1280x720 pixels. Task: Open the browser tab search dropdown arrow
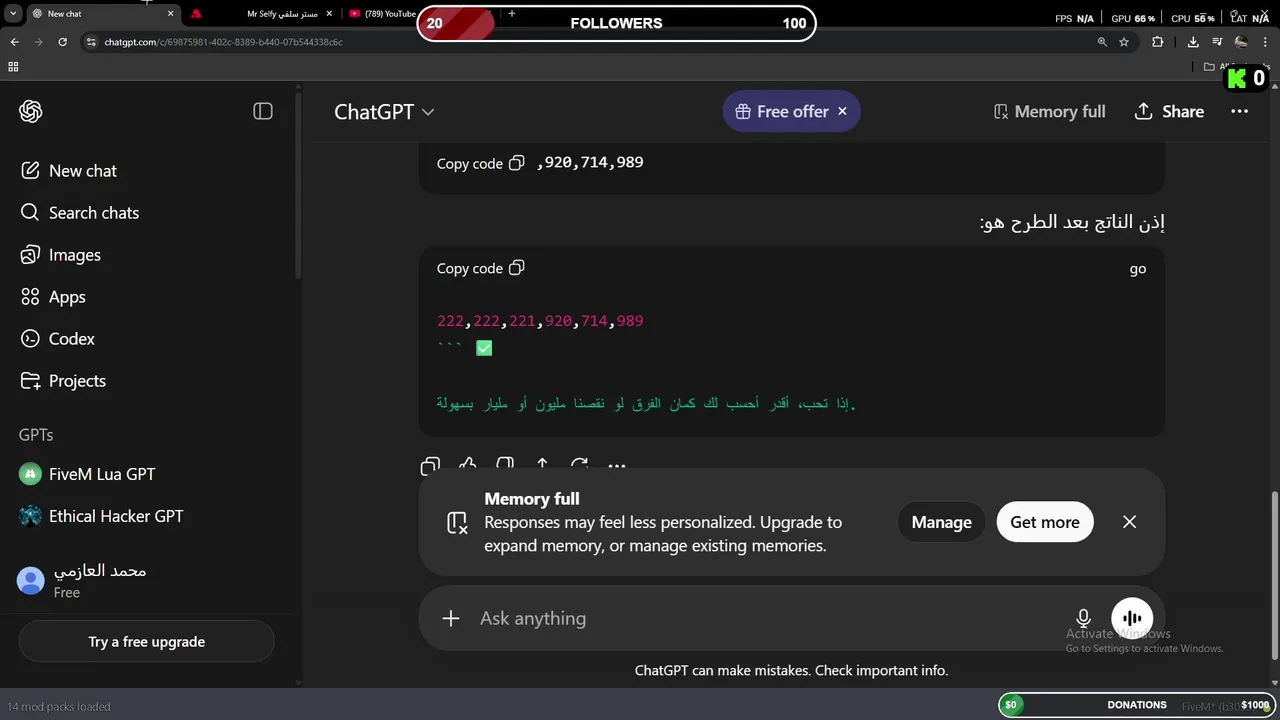(12, 13)
